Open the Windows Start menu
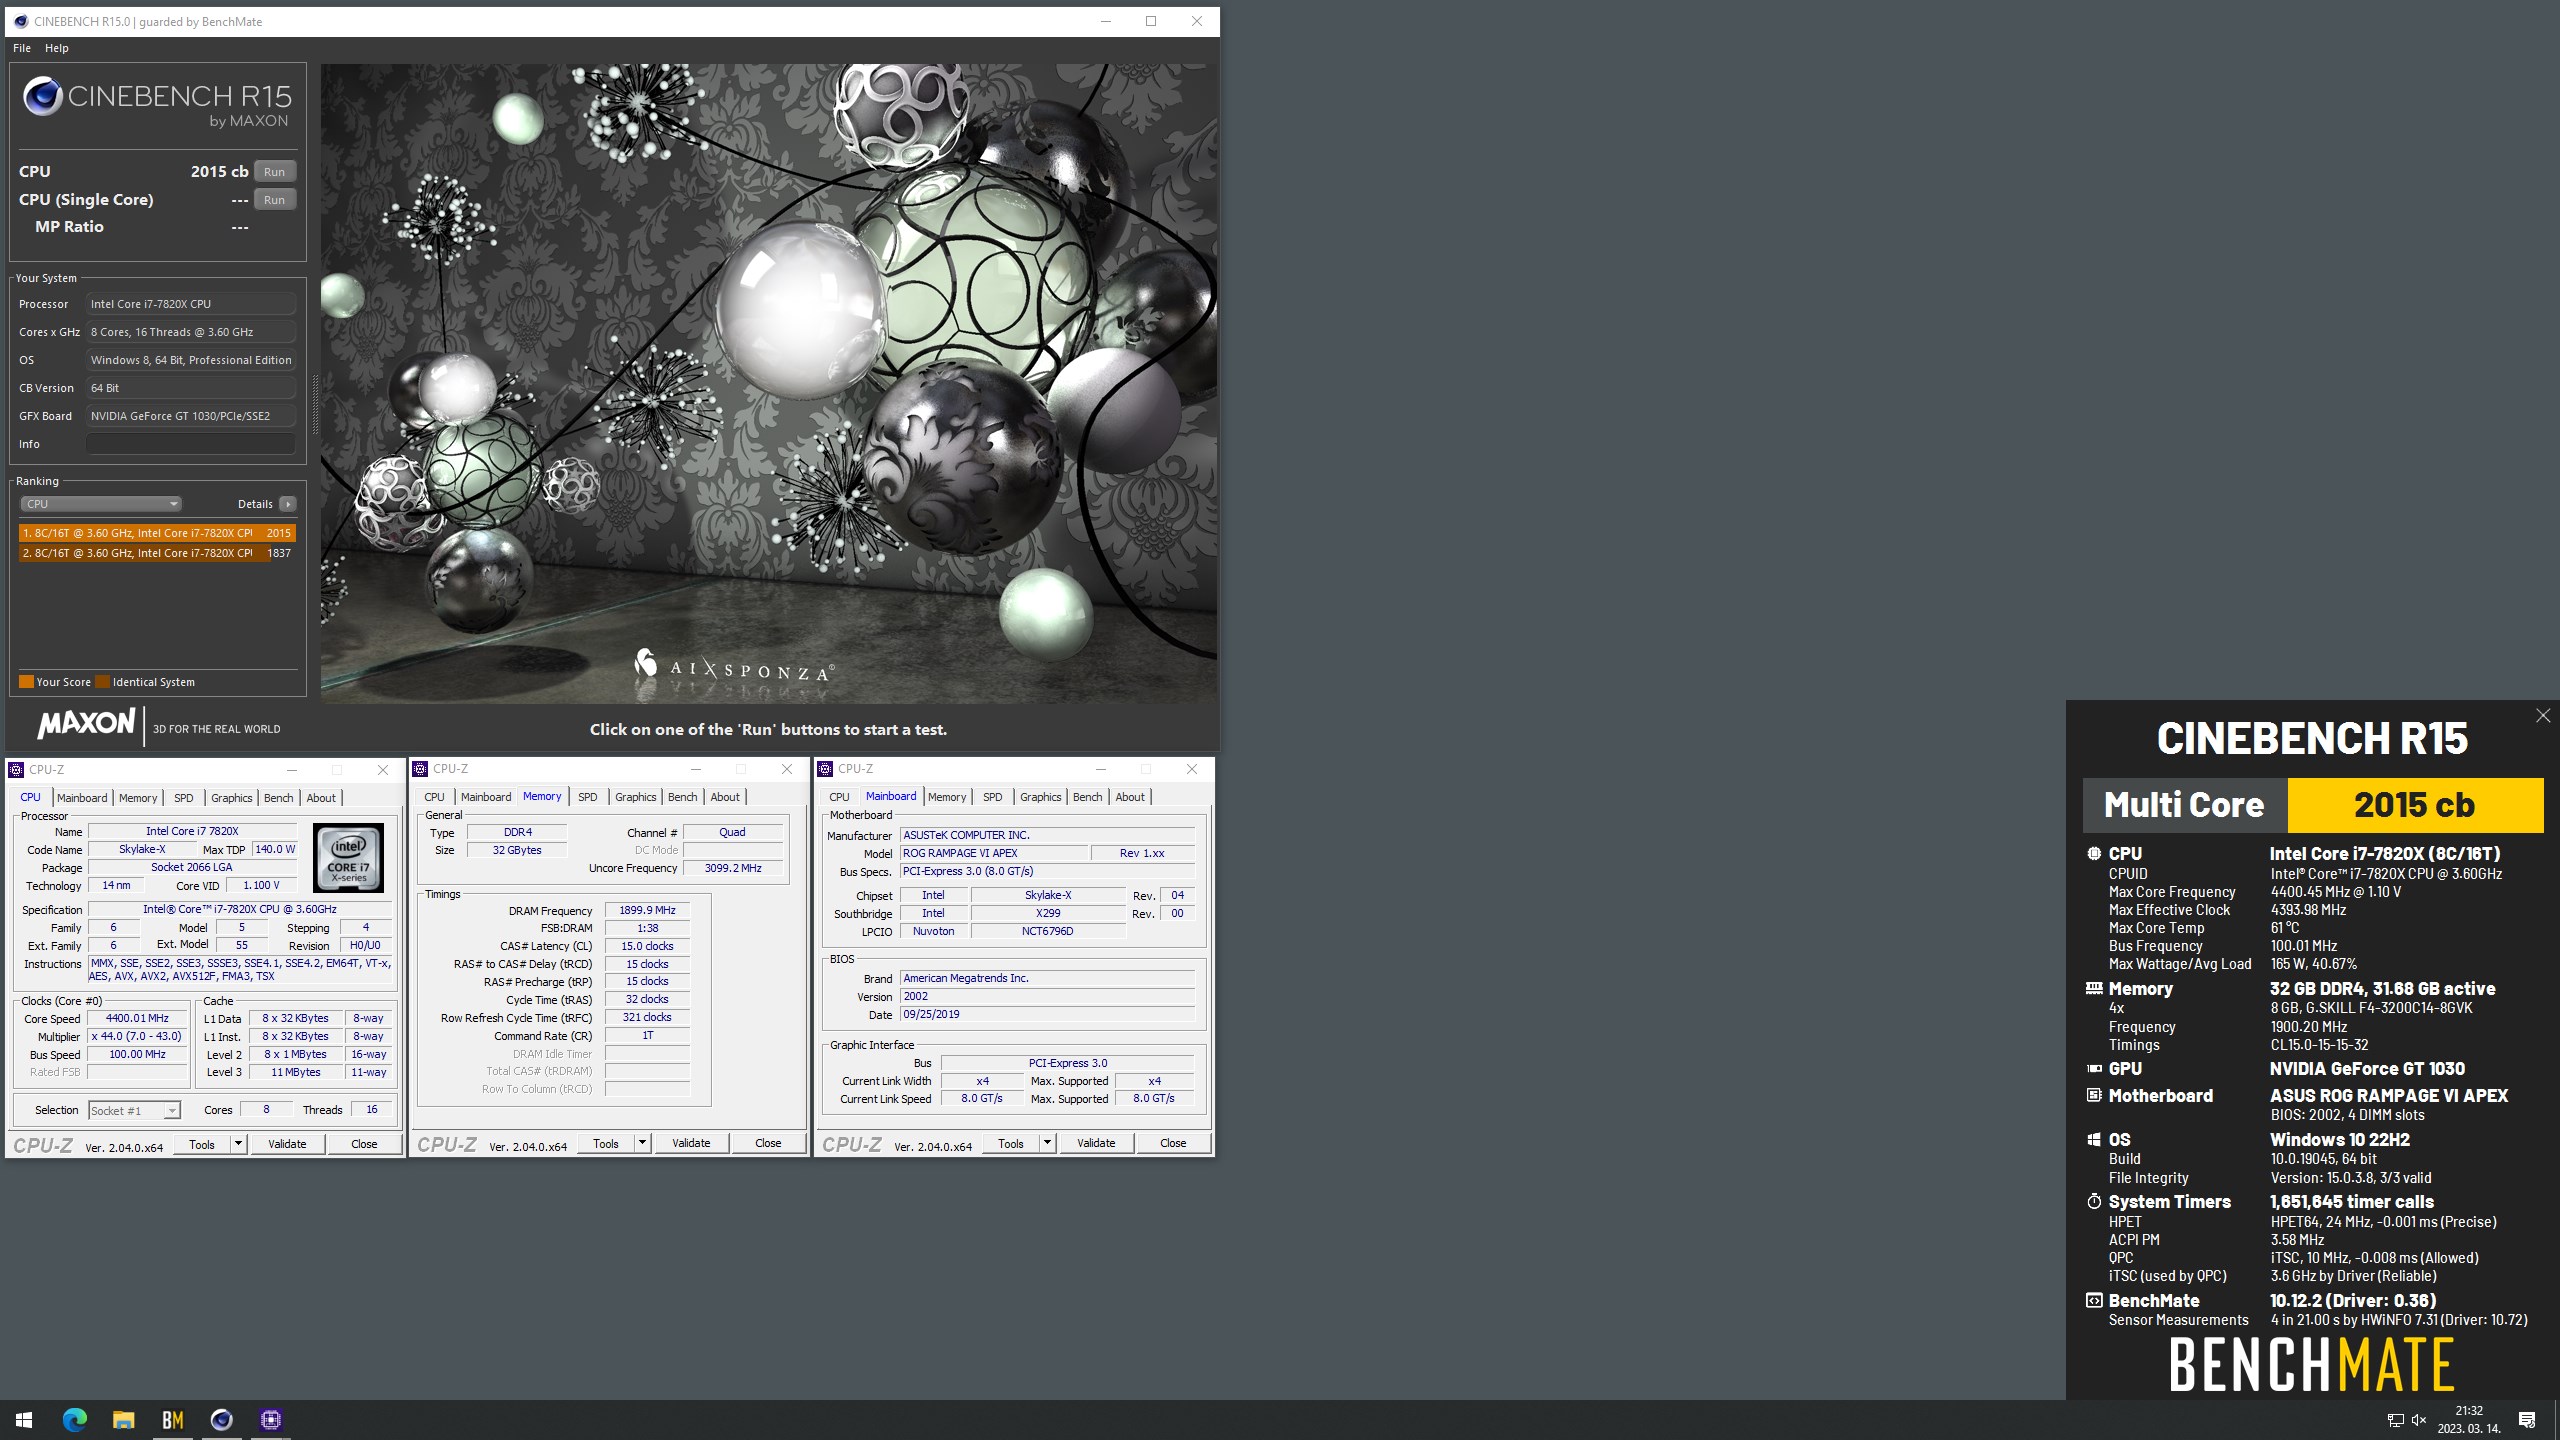 tap(24, 1420)
